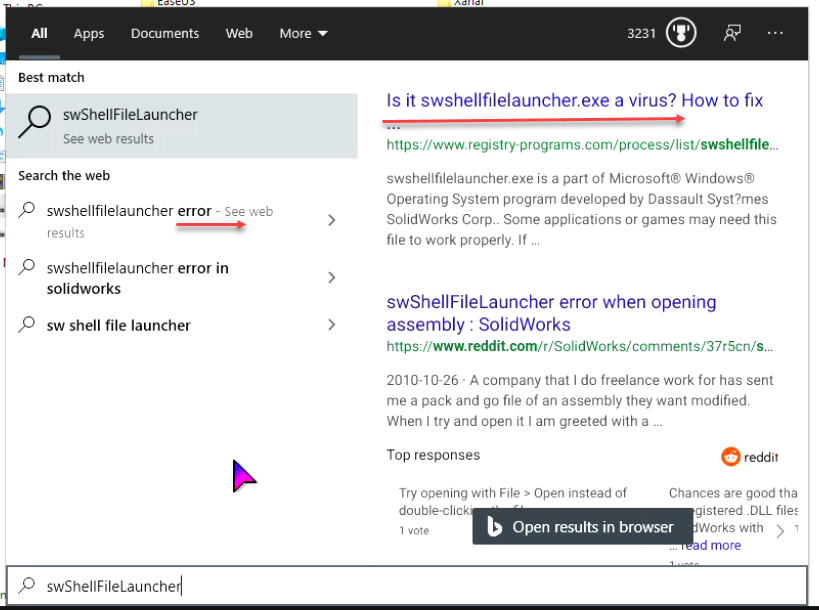Click the 'read more' link

point(711,545)
